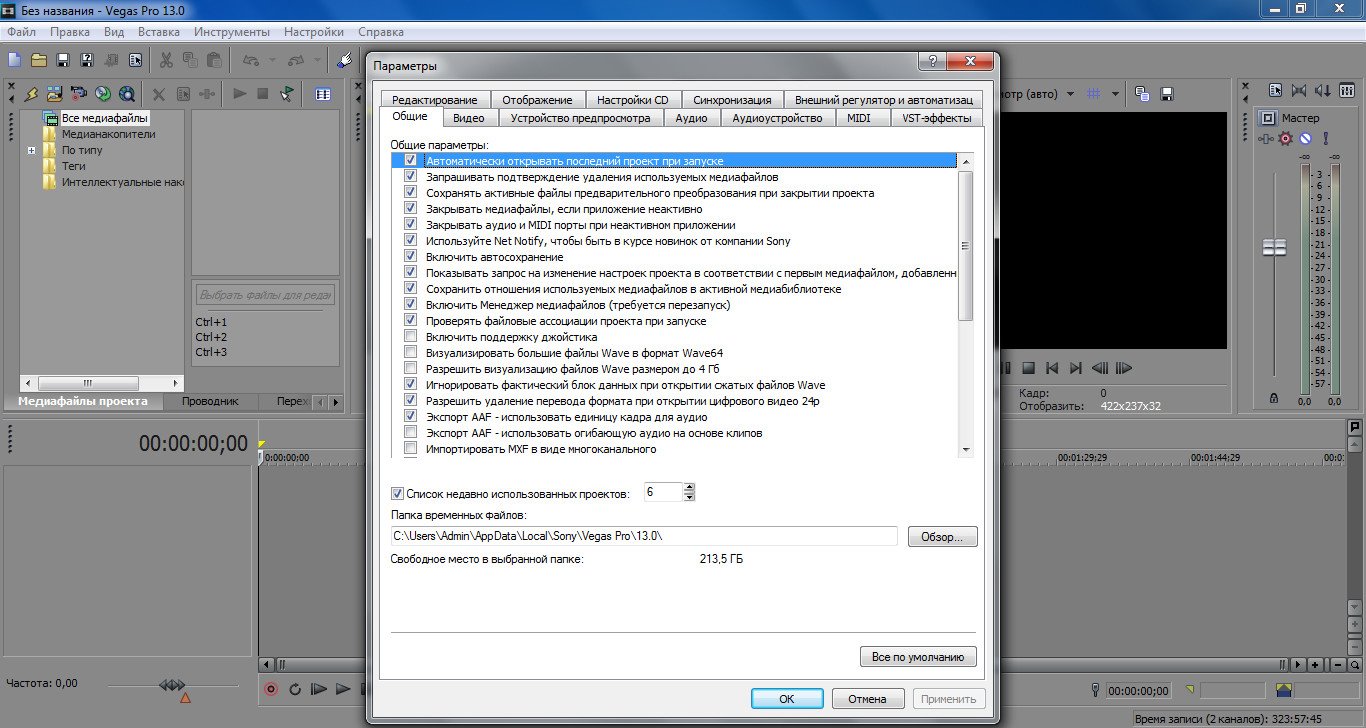Open the preview quality dropdown arrow next to '(авто)'

click(x=1070, y=94)
